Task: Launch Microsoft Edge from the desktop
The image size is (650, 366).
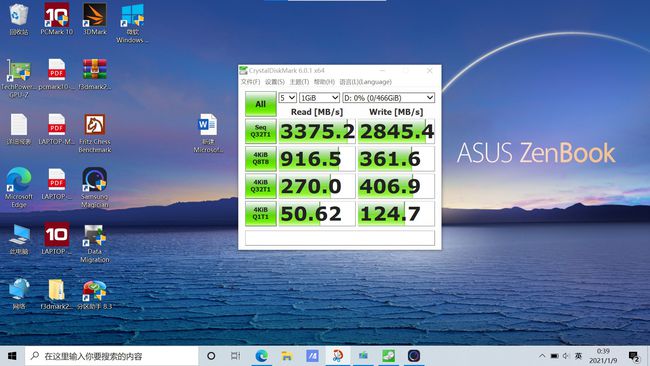Action: click(x=19, y=187)
